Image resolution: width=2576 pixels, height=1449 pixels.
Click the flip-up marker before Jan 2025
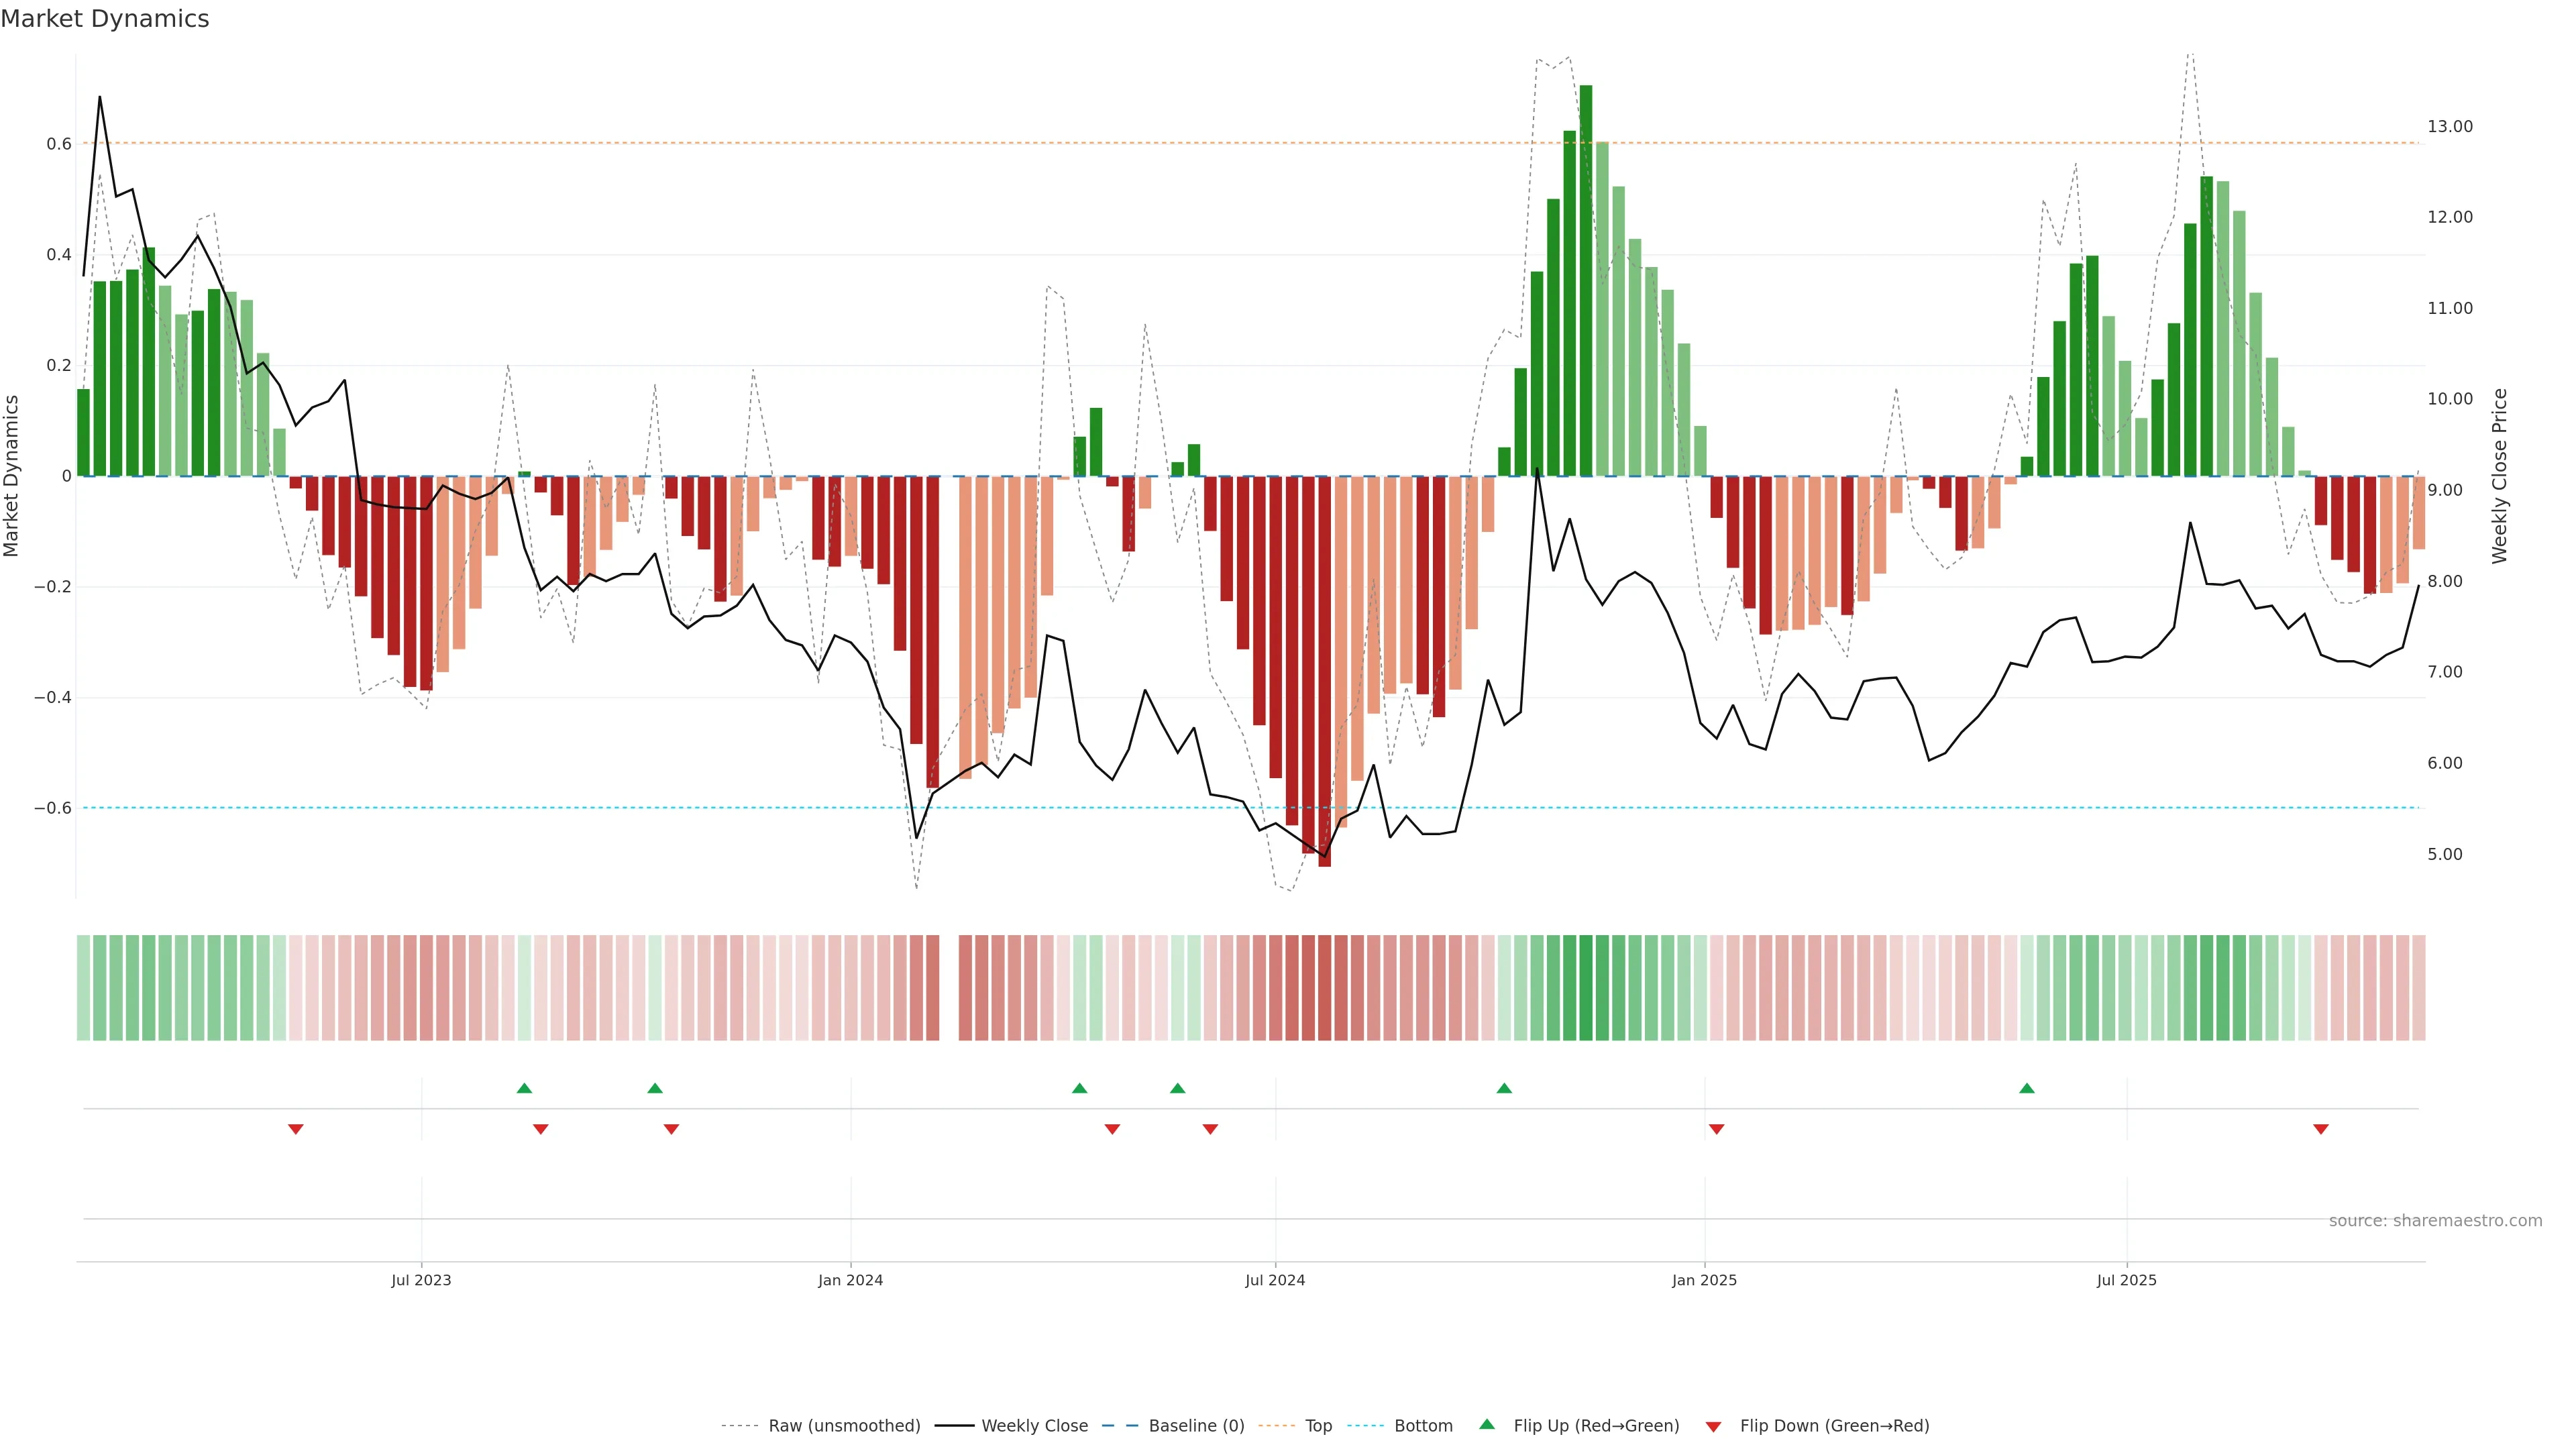click(1504, 1088)
